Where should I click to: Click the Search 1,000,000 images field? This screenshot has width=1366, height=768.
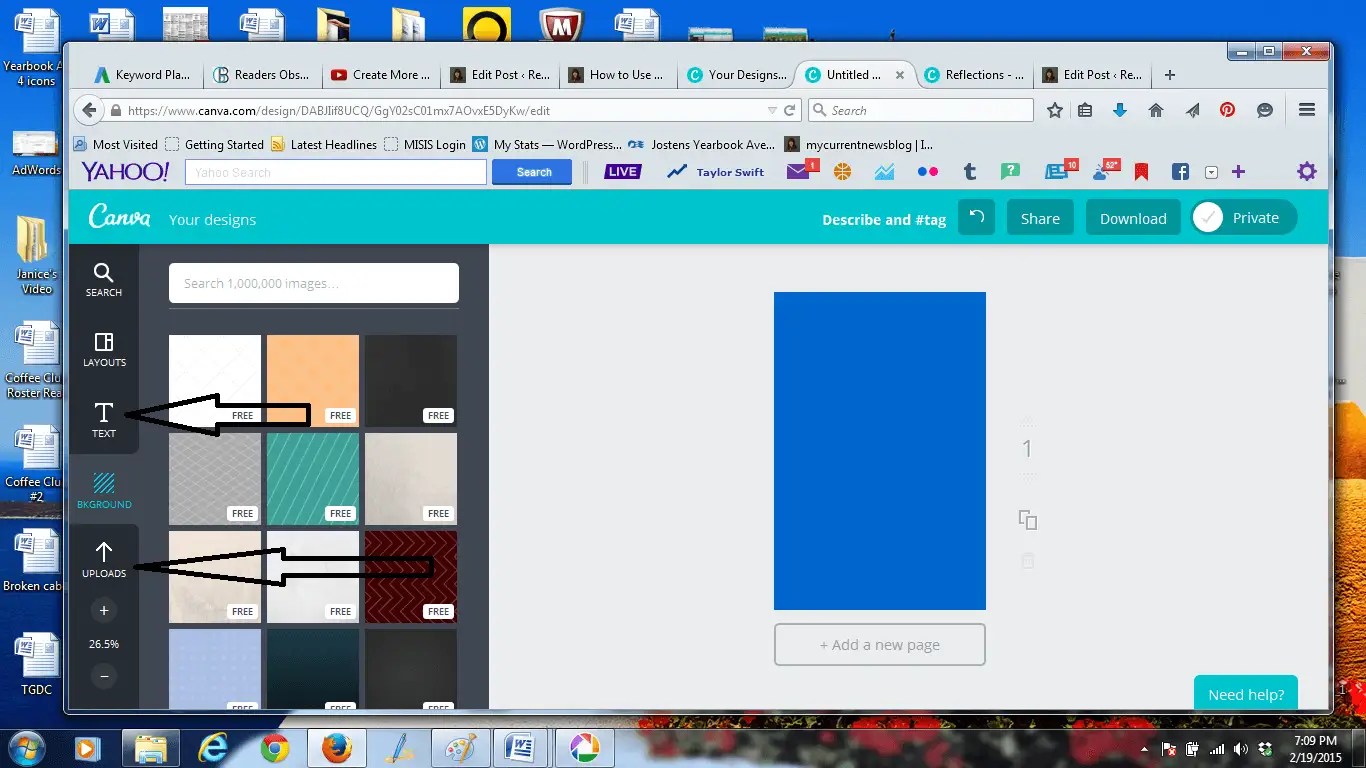coord(314,283)
